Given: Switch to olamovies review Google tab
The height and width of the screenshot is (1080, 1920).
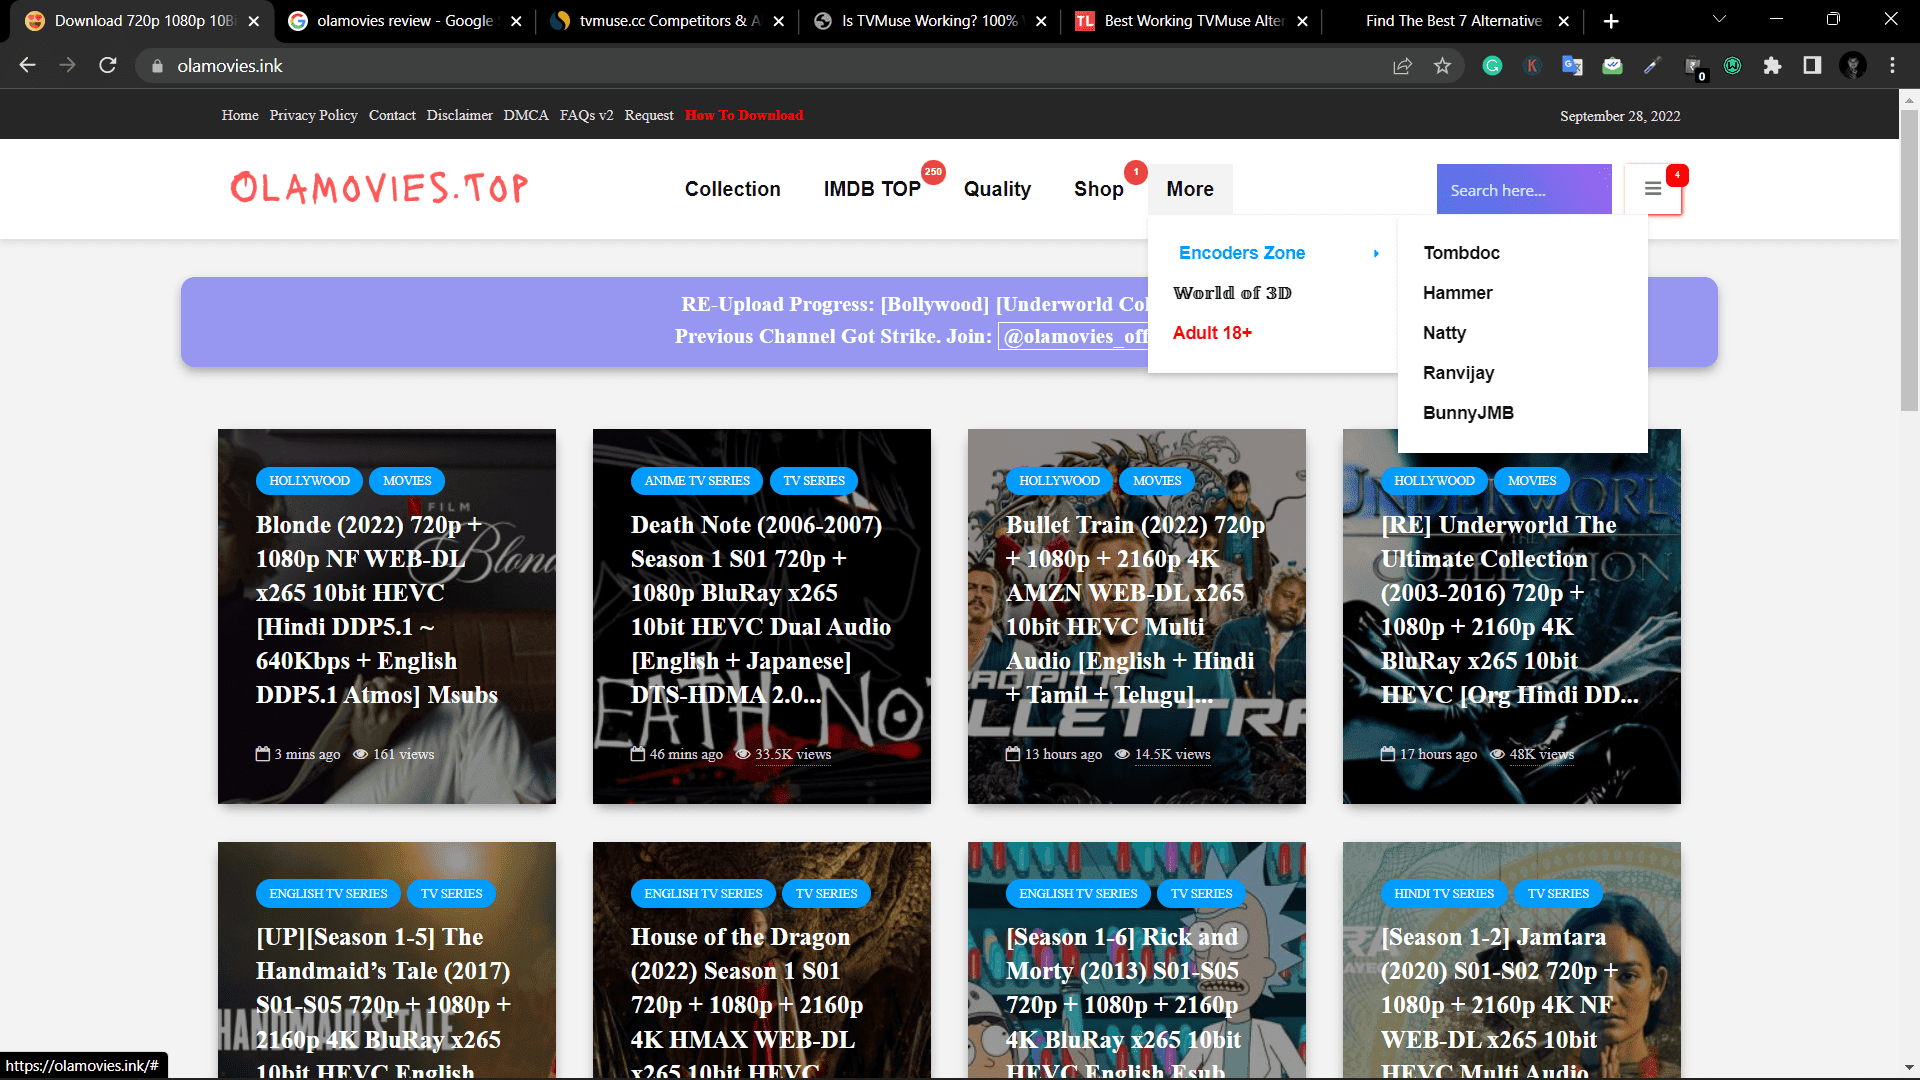Looking at the screenshot, I should point(404,21).
